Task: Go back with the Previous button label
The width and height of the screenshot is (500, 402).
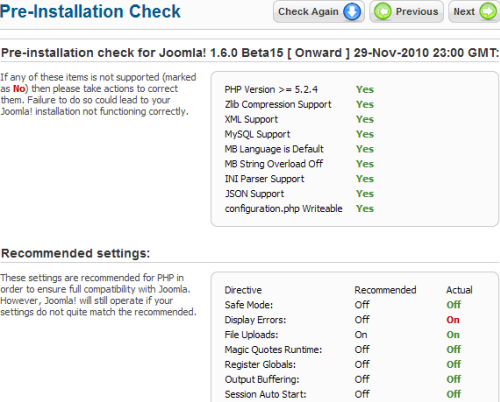Action: pos(417,12)
